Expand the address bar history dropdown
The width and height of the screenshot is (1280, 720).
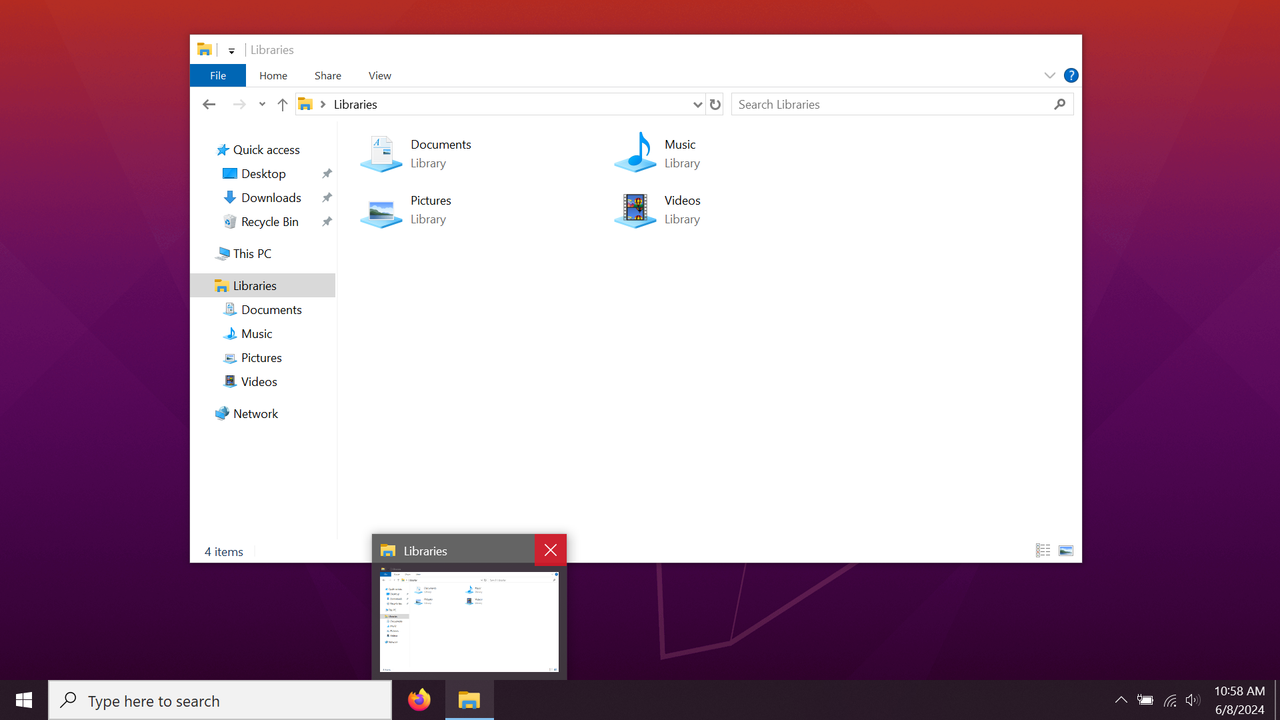click(698, 104)
